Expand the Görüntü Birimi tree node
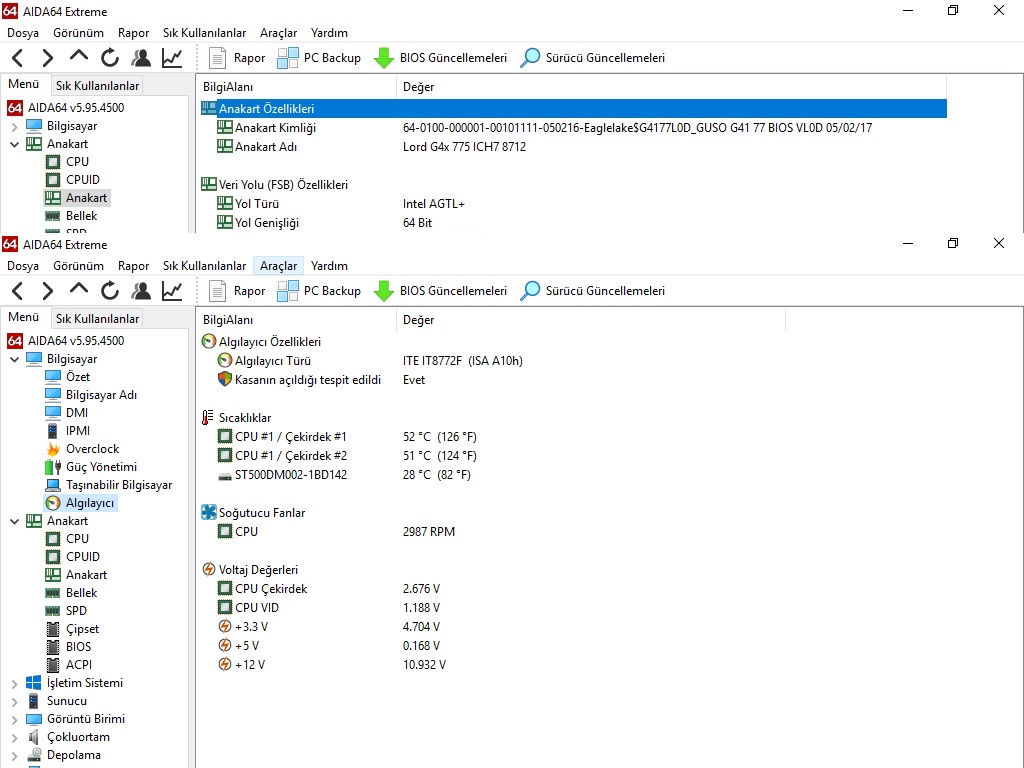Image resolution: width=1024 pixels, height=768 pixels. click(x=14, y=720)
